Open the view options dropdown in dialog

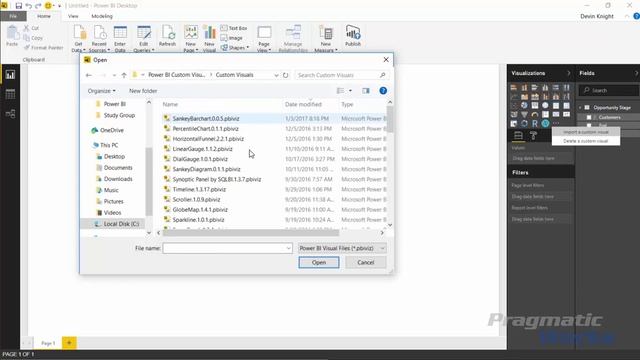pos(350,91)
